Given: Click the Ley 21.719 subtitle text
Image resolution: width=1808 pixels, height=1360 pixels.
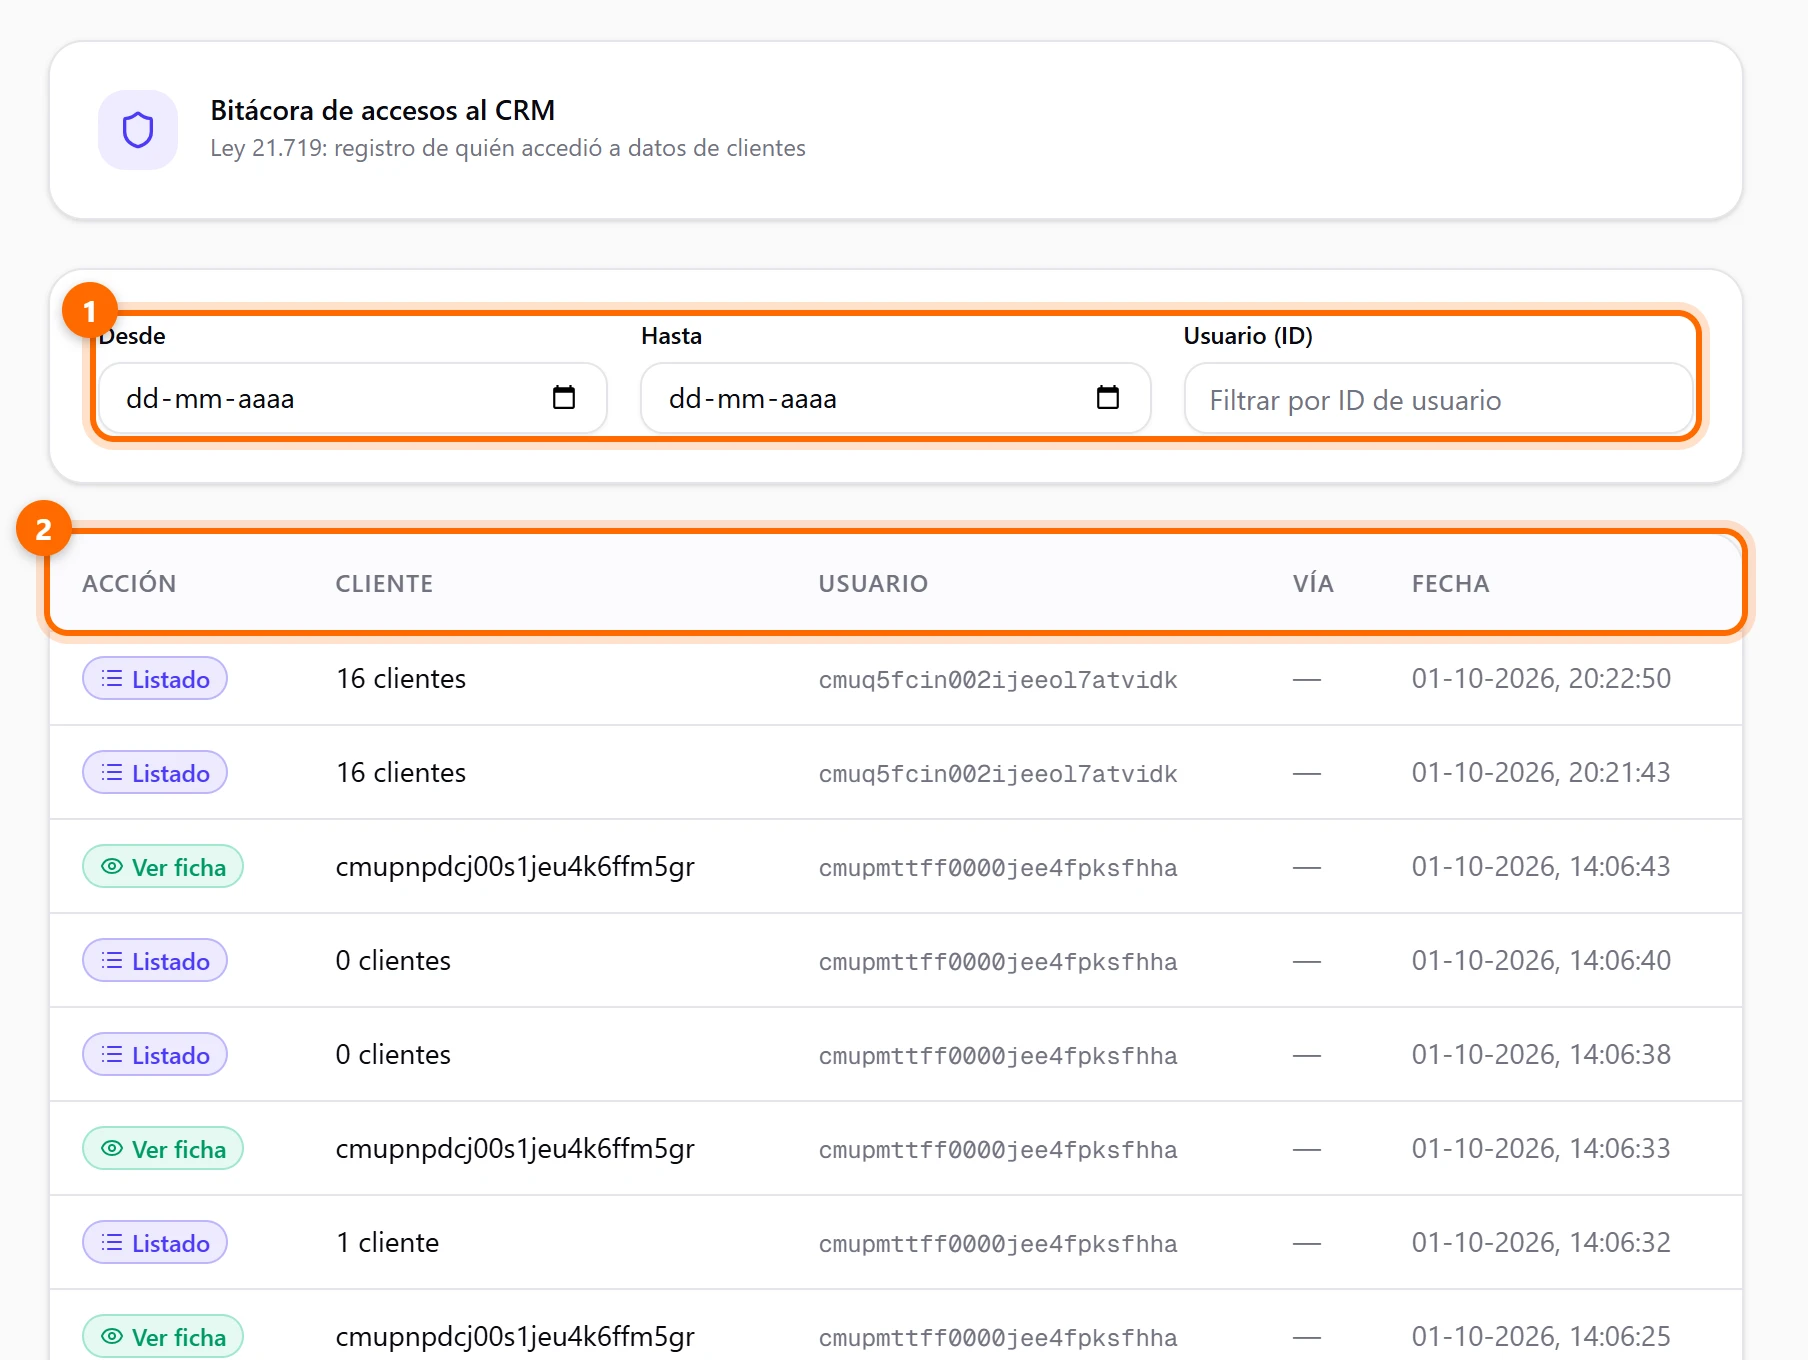Looking at the screenshot, I should coord(508,148).
